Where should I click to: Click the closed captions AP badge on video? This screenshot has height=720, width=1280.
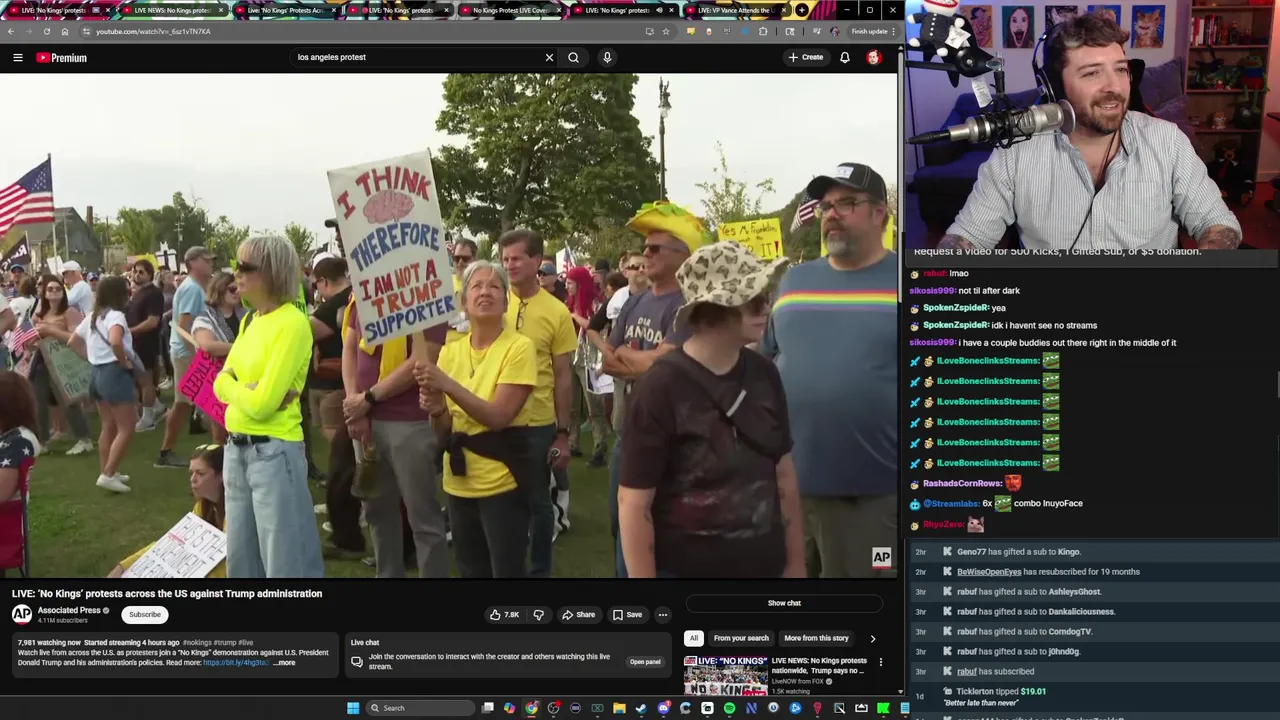point(881,557)
